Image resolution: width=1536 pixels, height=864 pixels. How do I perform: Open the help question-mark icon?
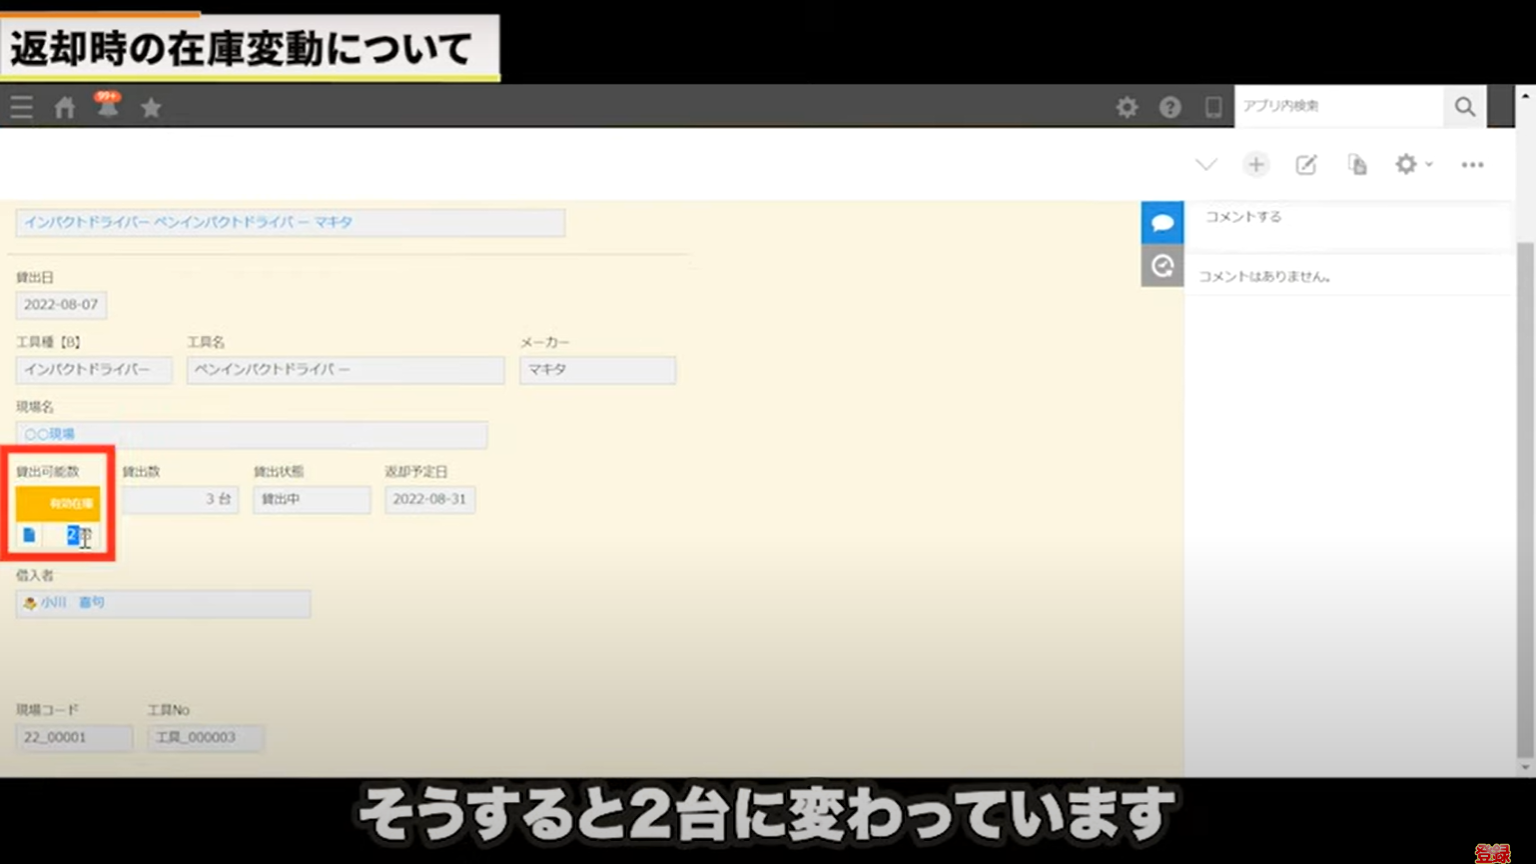[x=1170, y=106]
